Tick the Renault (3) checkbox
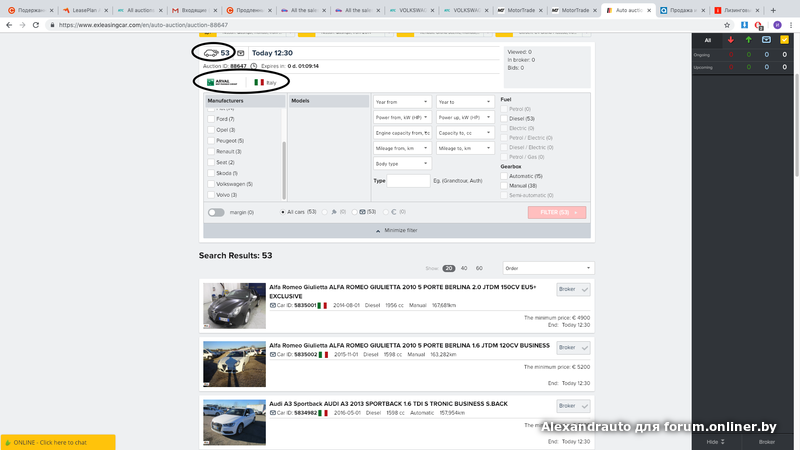Image resolution: width=800 pixels, height=450 pixels. point(211,152)
